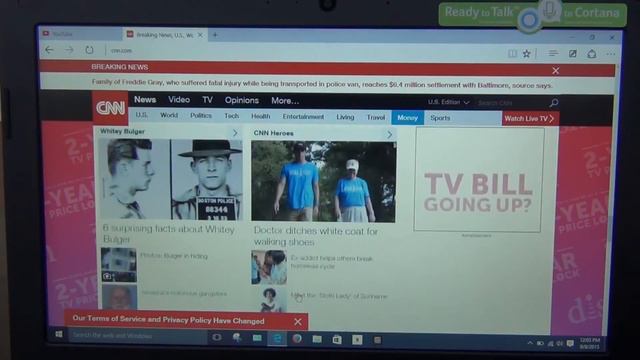Open the Edge Hub lines icon
This screenshot has height=360, width=640.
(x=553, y=53)
